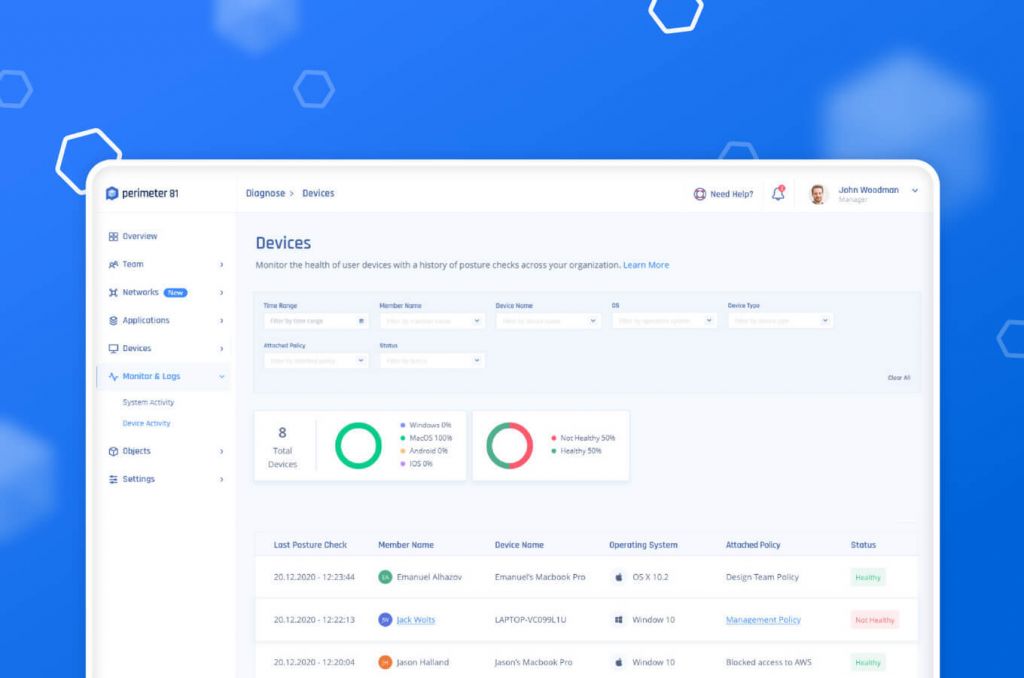Click the Learn More link
Viewport: 1024px width, 678px height.
tap(646, 265)
